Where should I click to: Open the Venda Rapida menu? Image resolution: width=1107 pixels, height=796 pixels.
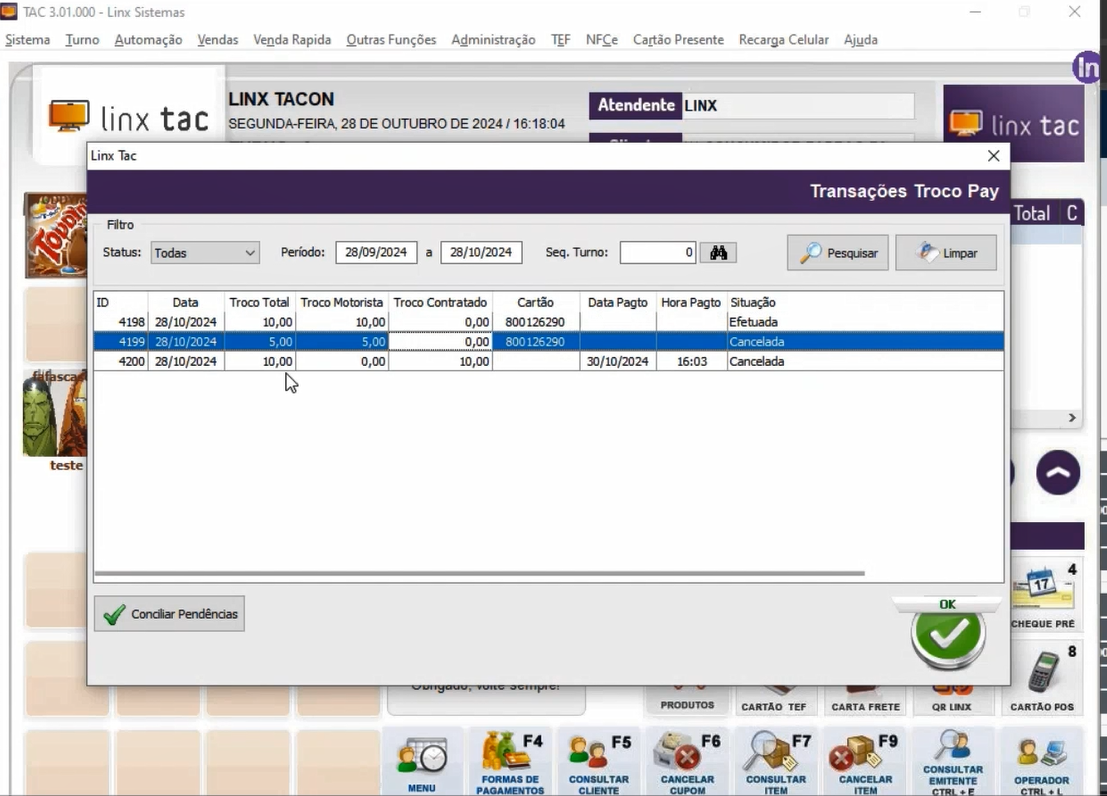point(292,40)
